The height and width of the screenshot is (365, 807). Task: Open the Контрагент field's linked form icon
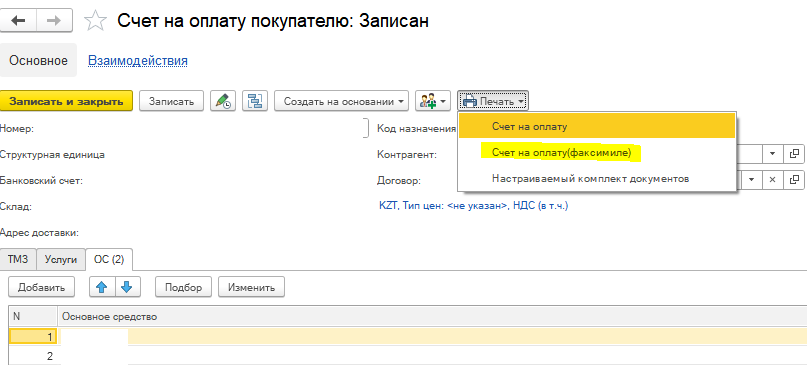[x=794, y=153]
